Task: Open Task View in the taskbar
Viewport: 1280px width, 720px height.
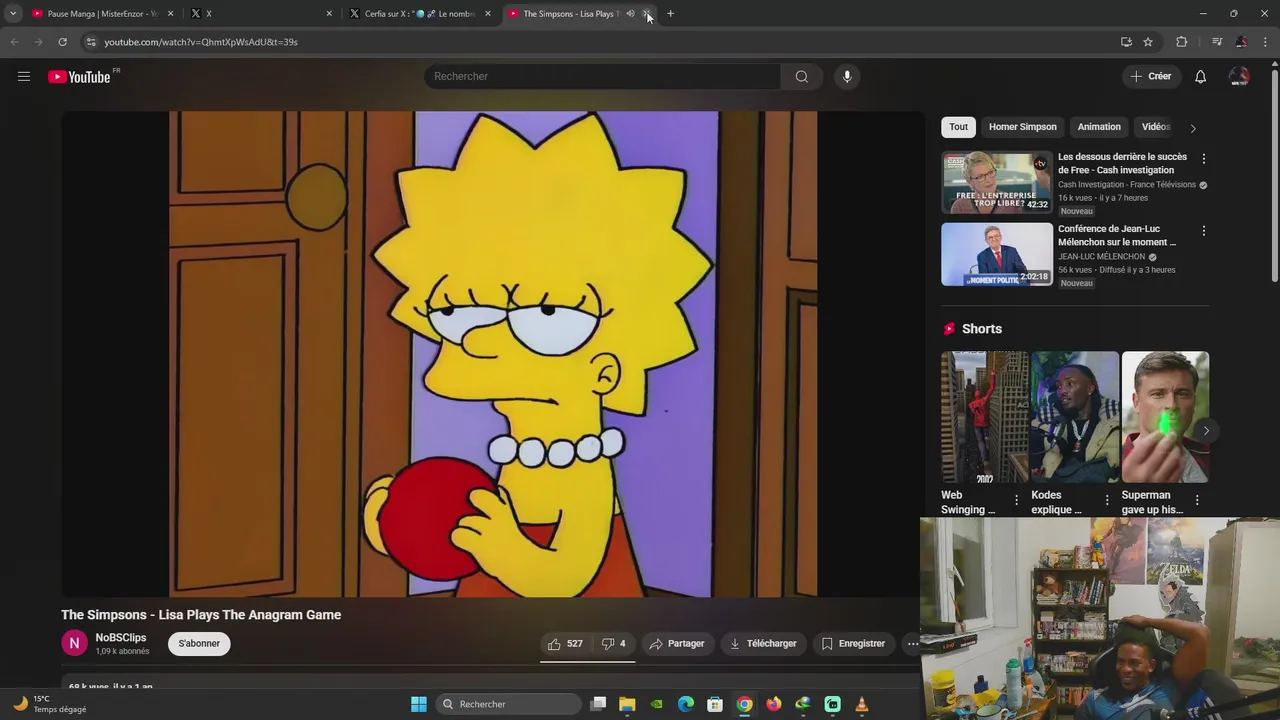Action: pos(598,704)
